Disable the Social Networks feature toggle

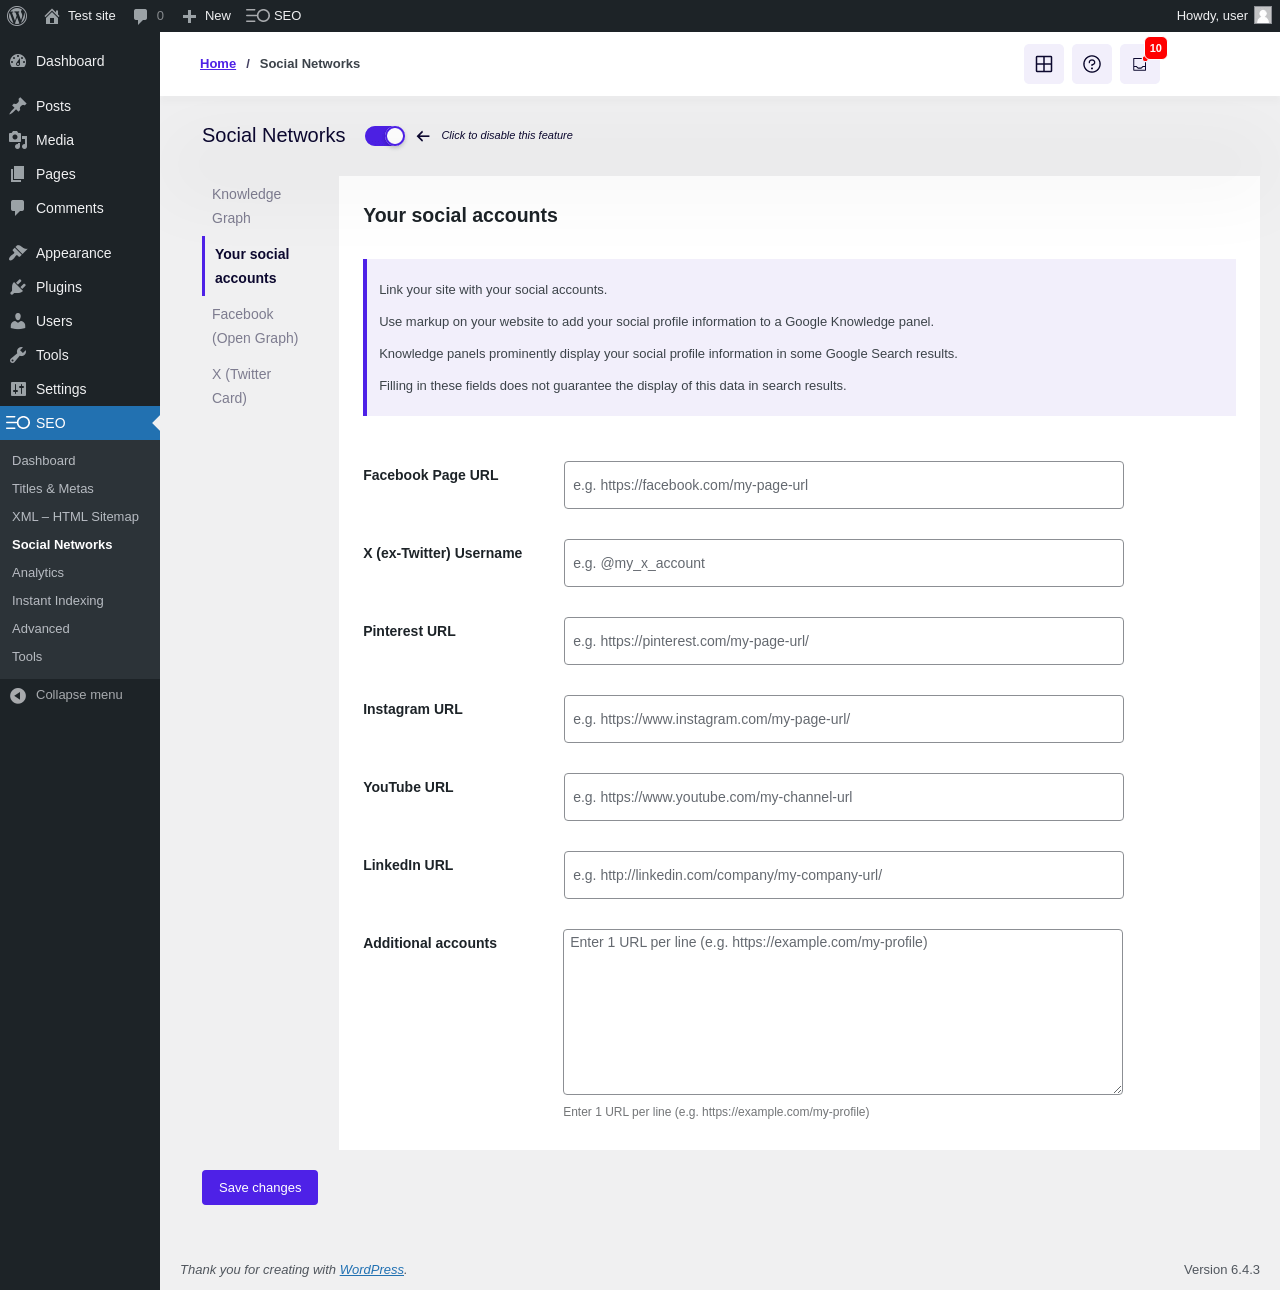[x=385, y=136]
